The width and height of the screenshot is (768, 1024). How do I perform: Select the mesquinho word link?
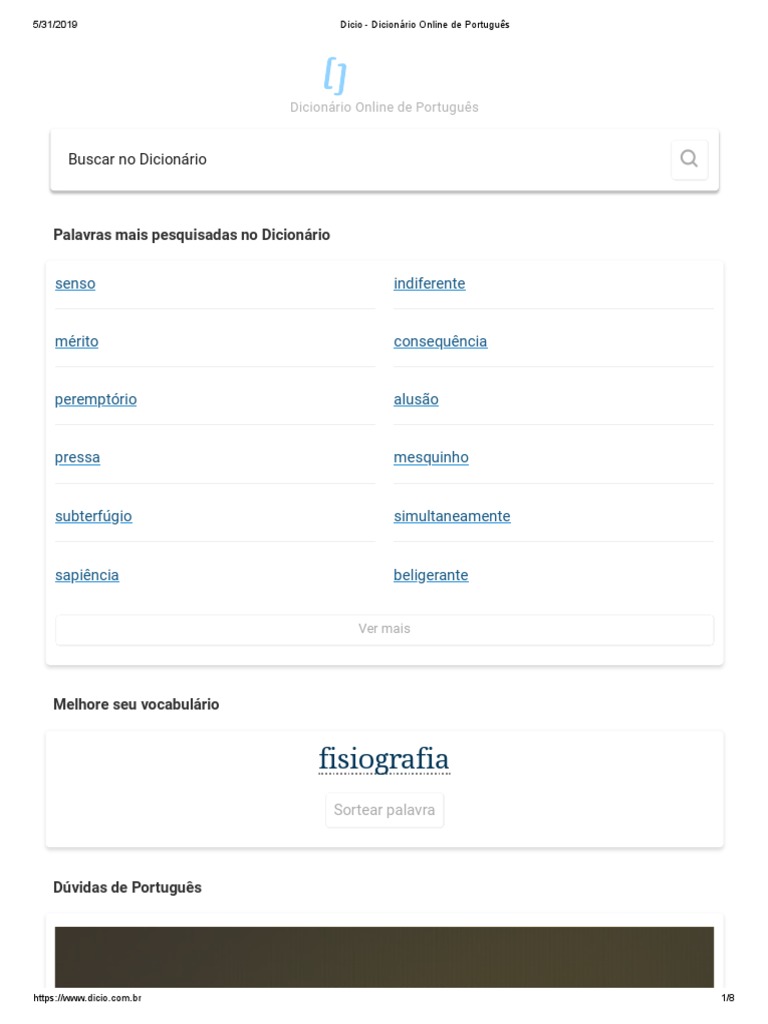[x=431, y=457]
